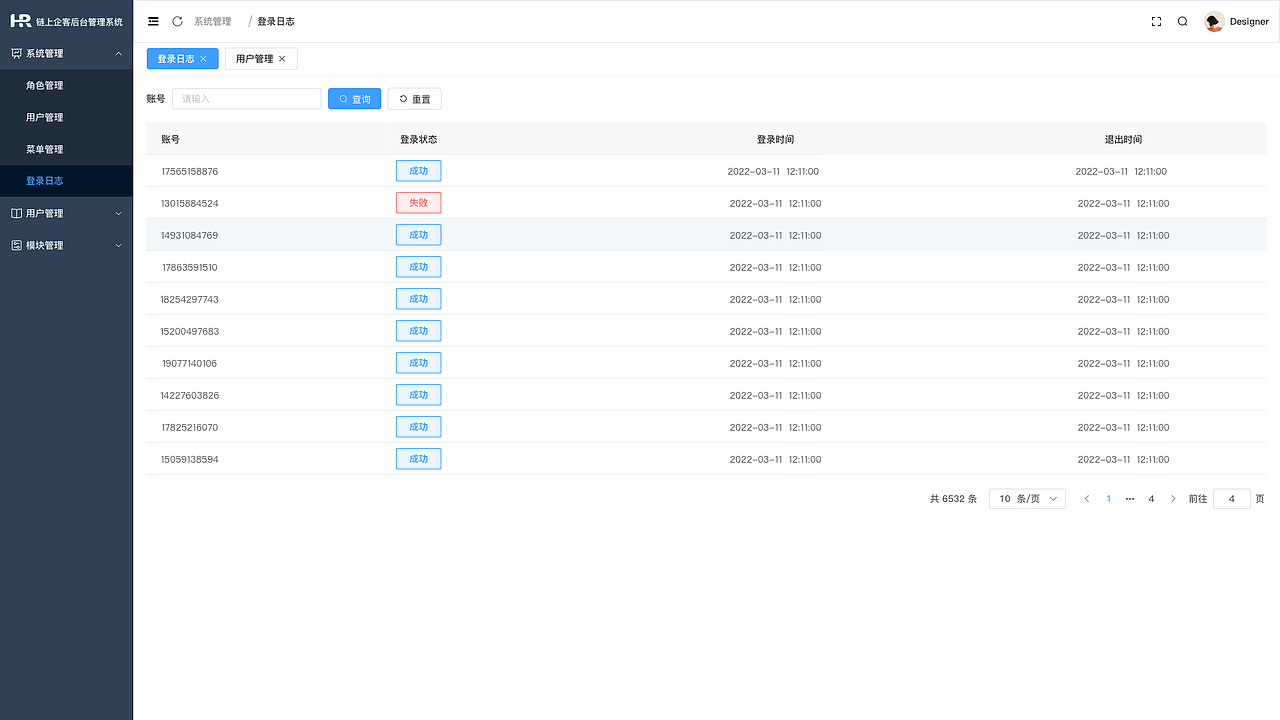
Task: Open 菜单管理 in the sidebar
Action: 45,149
